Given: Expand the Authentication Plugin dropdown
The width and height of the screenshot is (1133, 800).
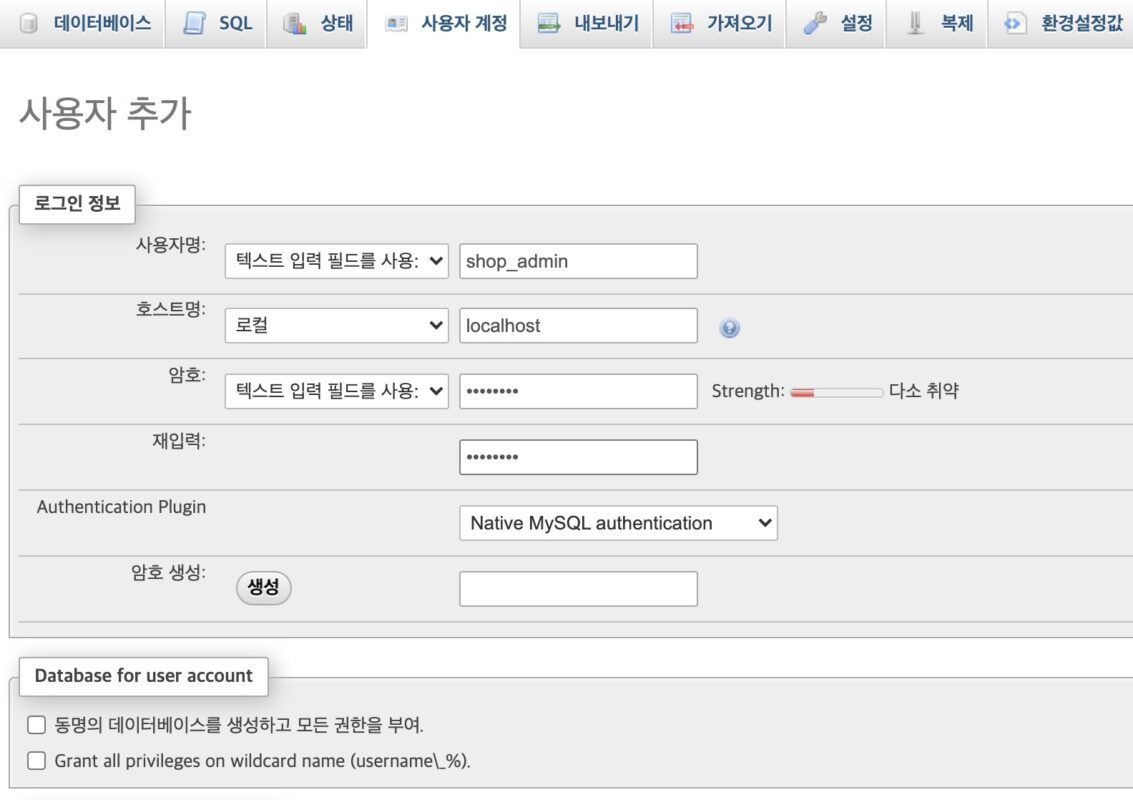Looking at the screenshot, I should tap(618, 523).
